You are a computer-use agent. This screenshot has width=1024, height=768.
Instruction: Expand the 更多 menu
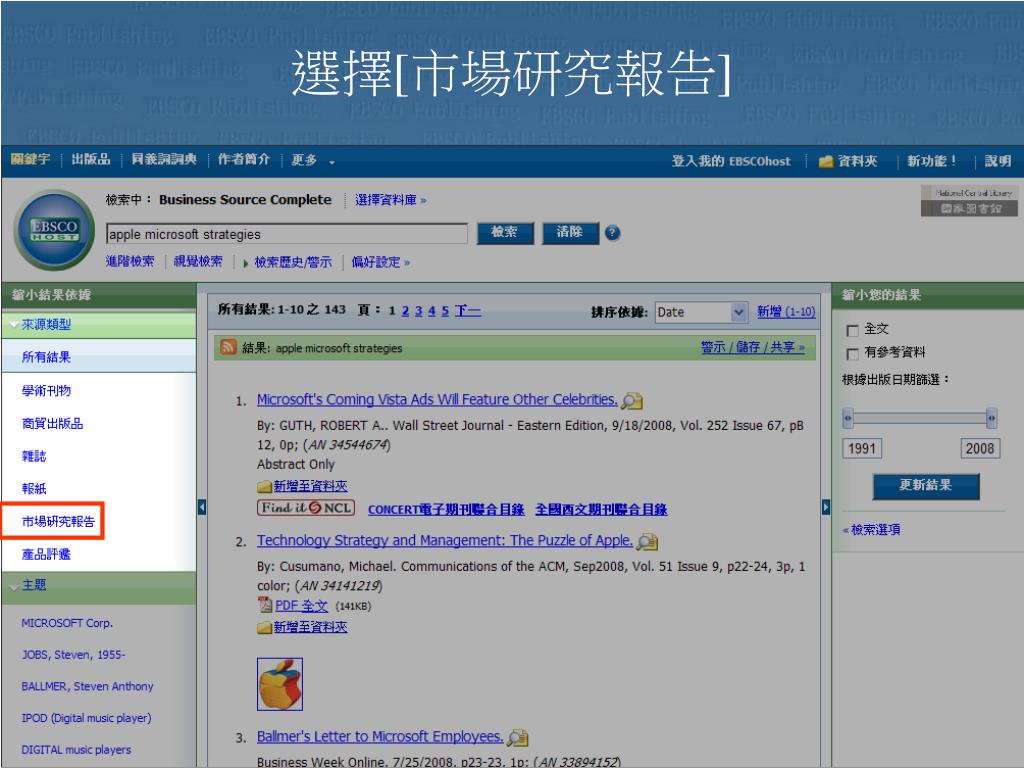[313, 161]
